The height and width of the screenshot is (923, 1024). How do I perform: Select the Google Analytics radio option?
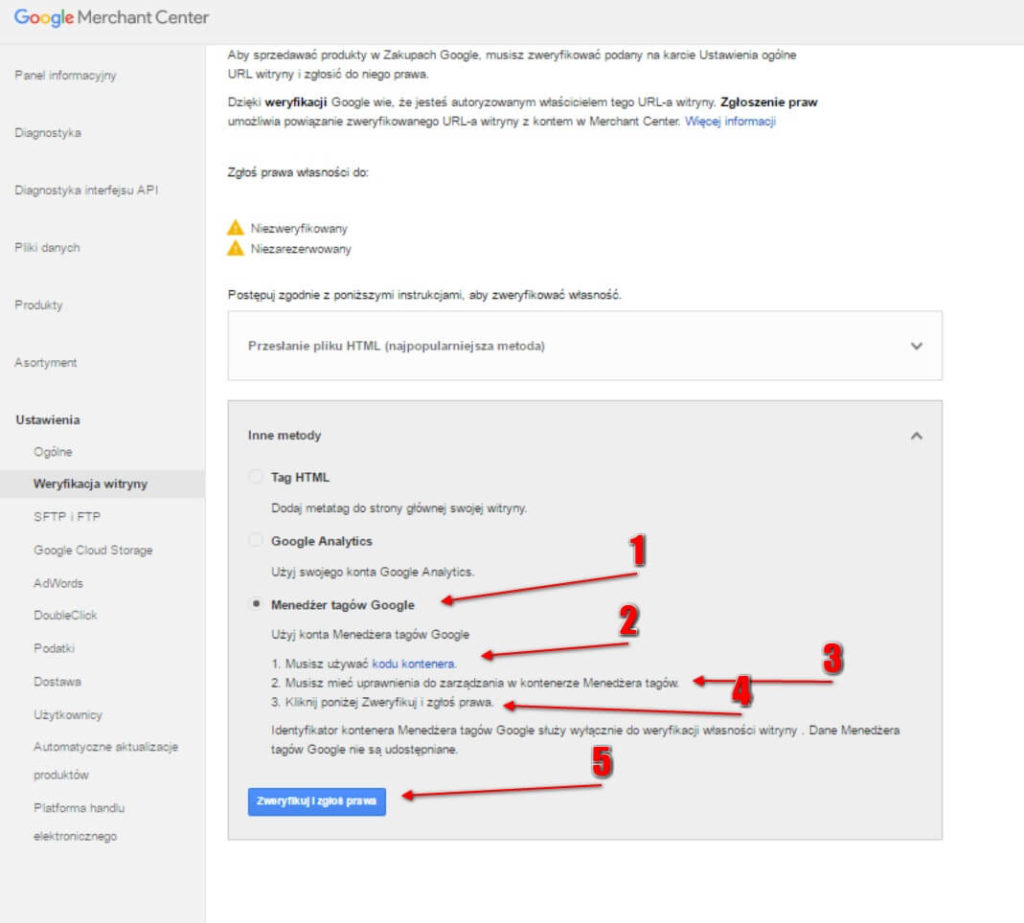coord(256,541)
